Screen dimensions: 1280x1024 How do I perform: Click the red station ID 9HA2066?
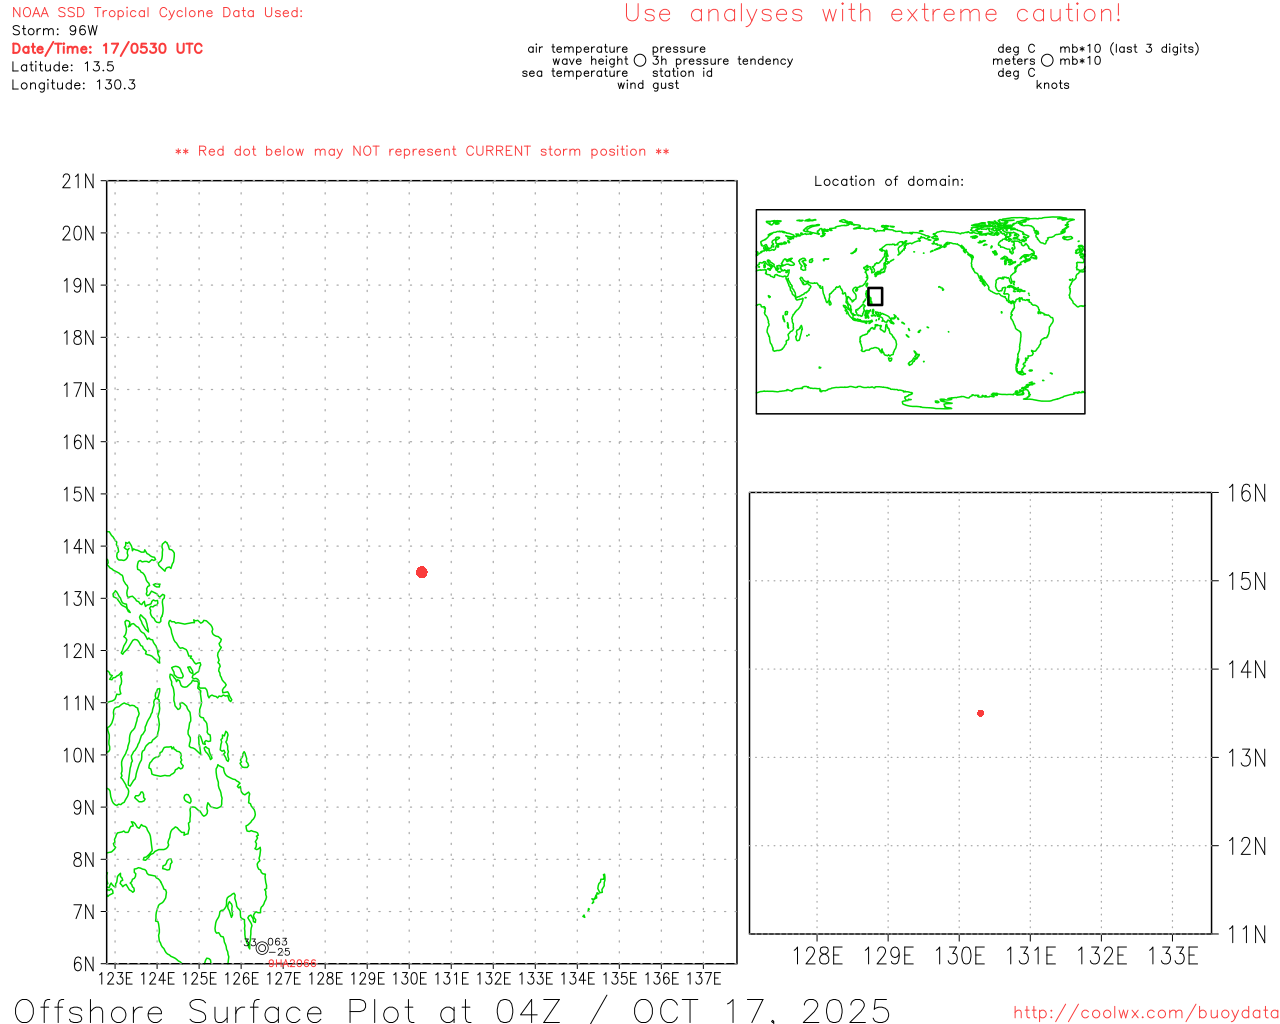(292, 963)
